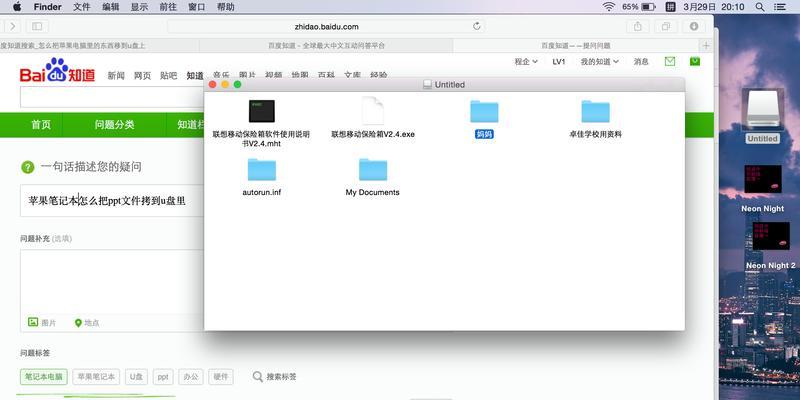Open the 编辑 menu

(111, 7)
